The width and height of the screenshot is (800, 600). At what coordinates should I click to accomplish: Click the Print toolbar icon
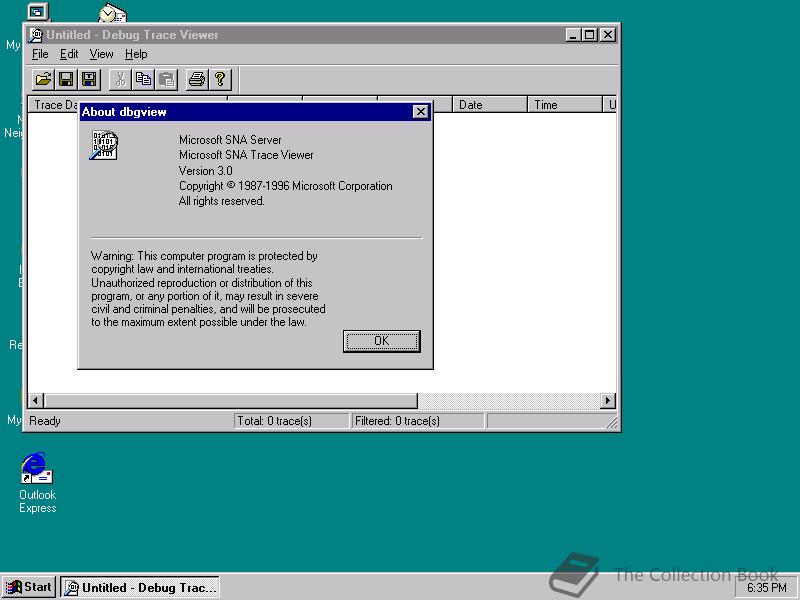tap(197, 80)
